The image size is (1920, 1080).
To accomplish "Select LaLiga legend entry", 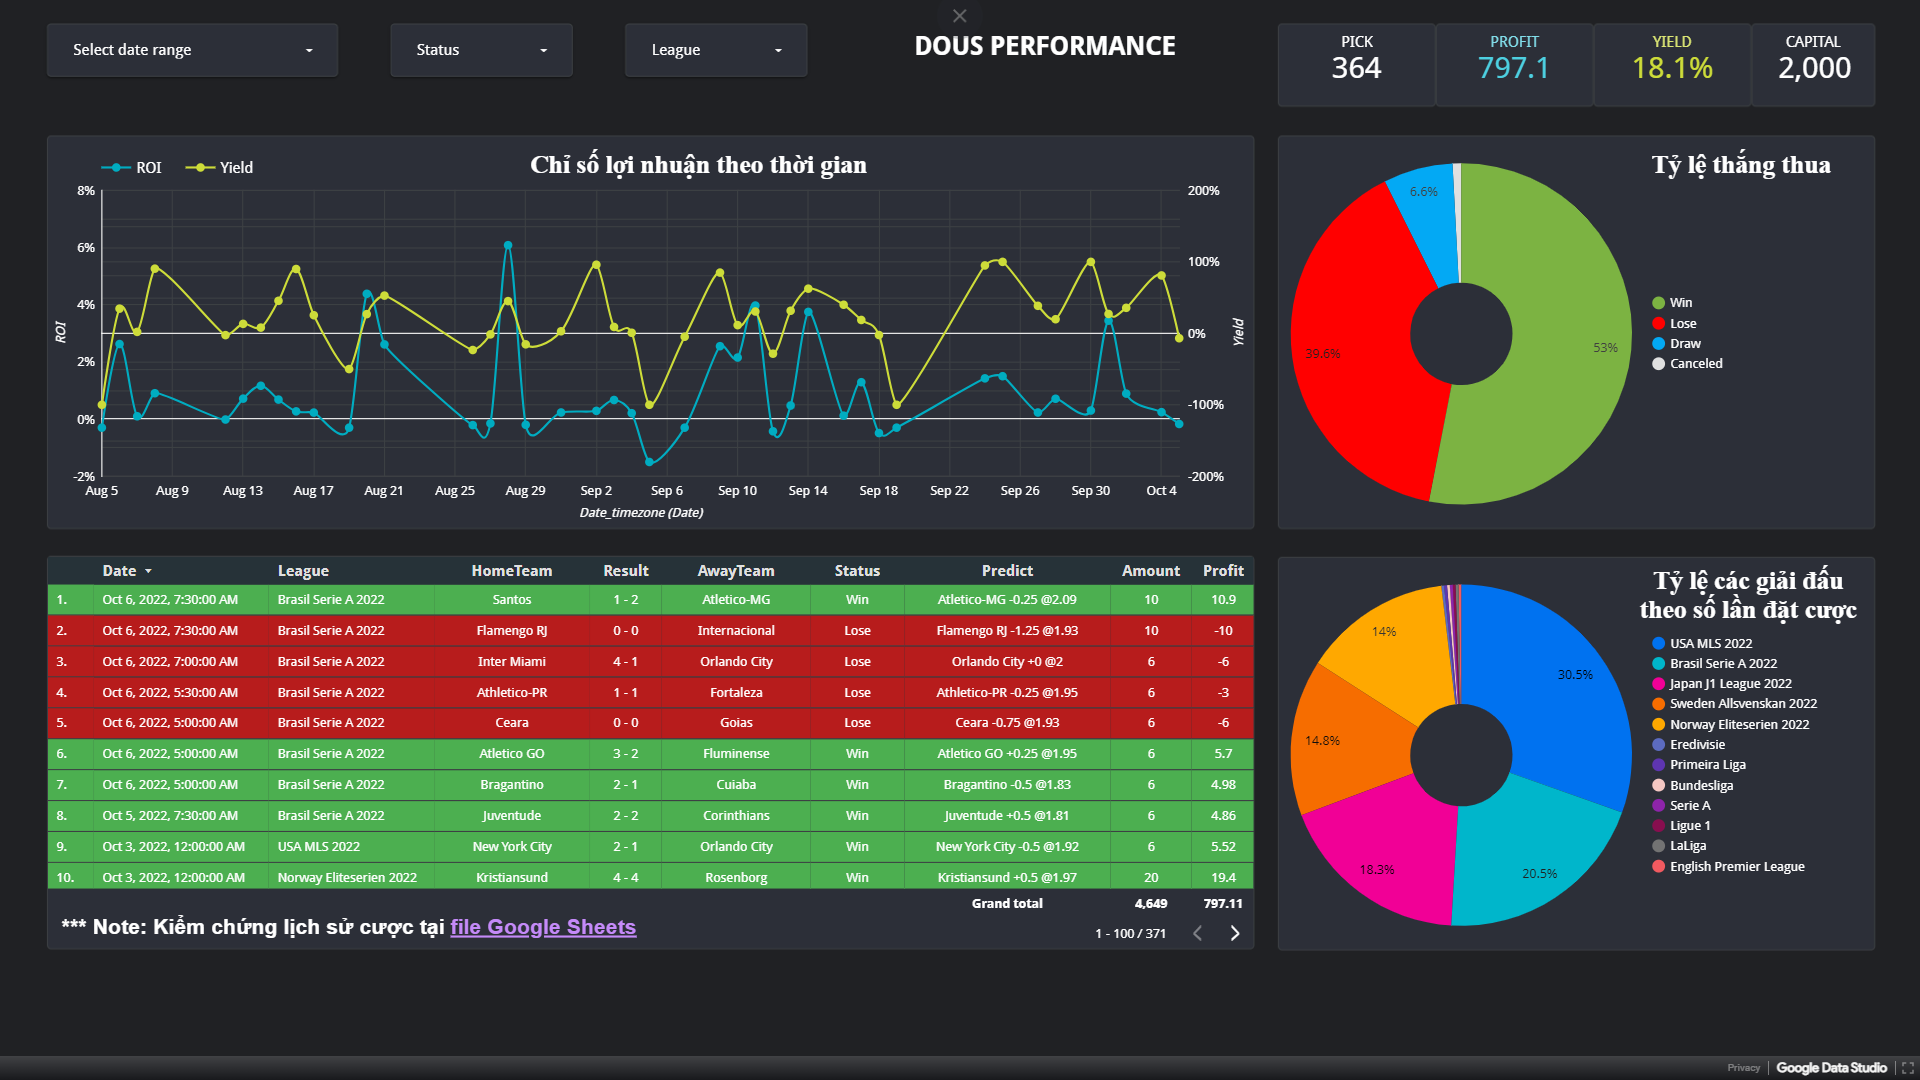I will click(1679, 846).
